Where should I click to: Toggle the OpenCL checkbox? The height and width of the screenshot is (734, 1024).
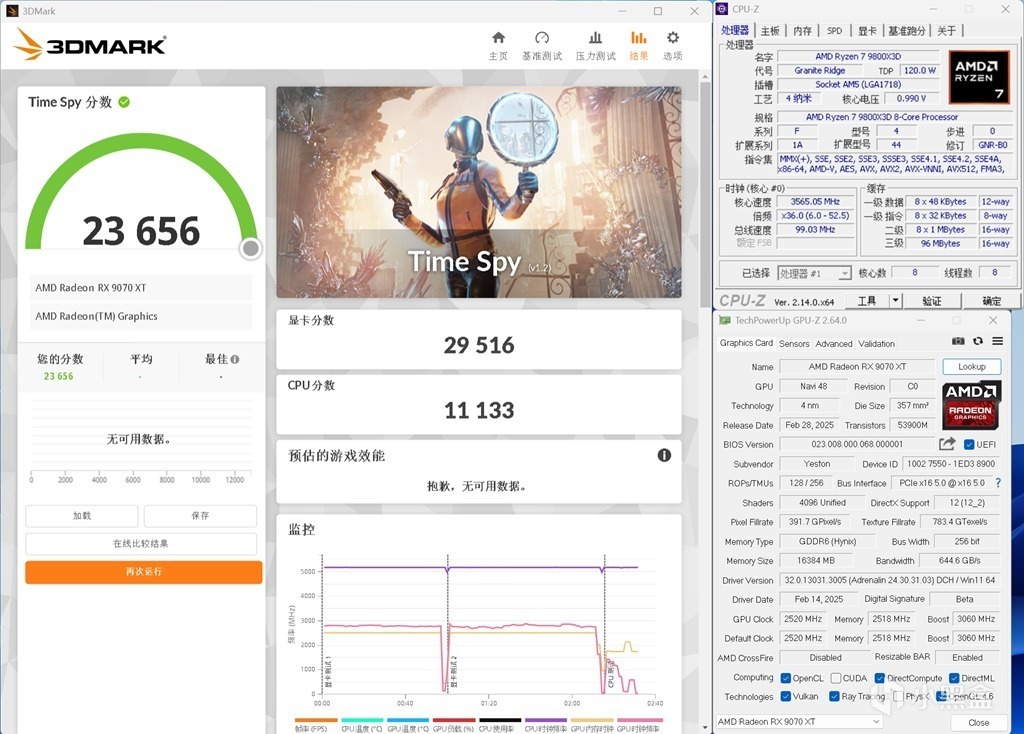[786, 678]
